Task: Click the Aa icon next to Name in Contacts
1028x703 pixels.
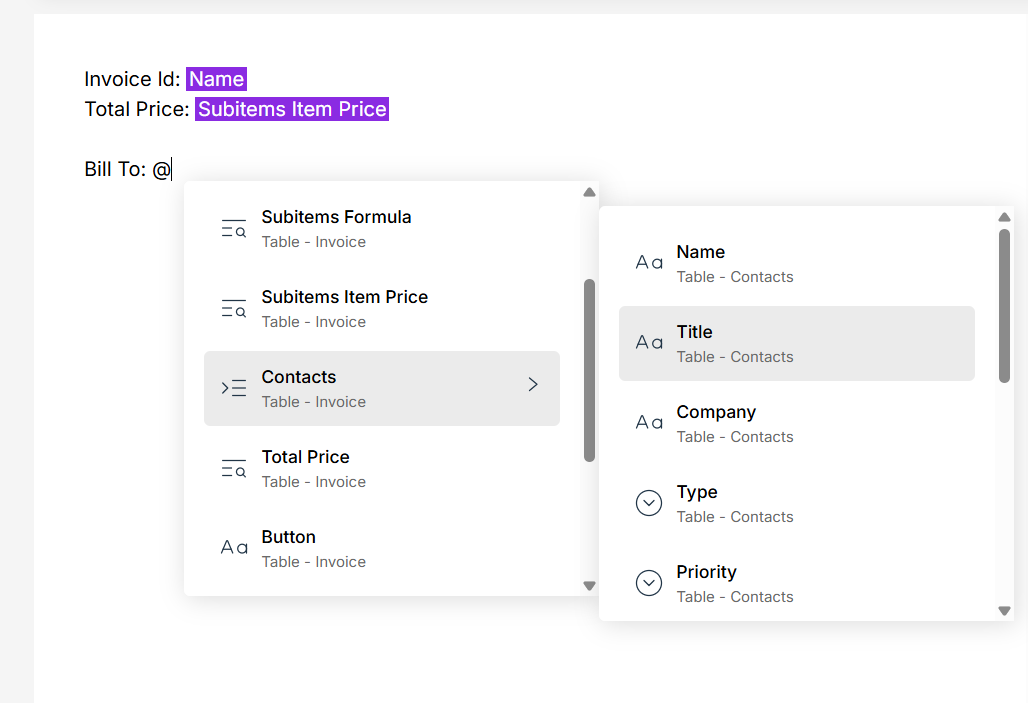Action: coord(648,263)
